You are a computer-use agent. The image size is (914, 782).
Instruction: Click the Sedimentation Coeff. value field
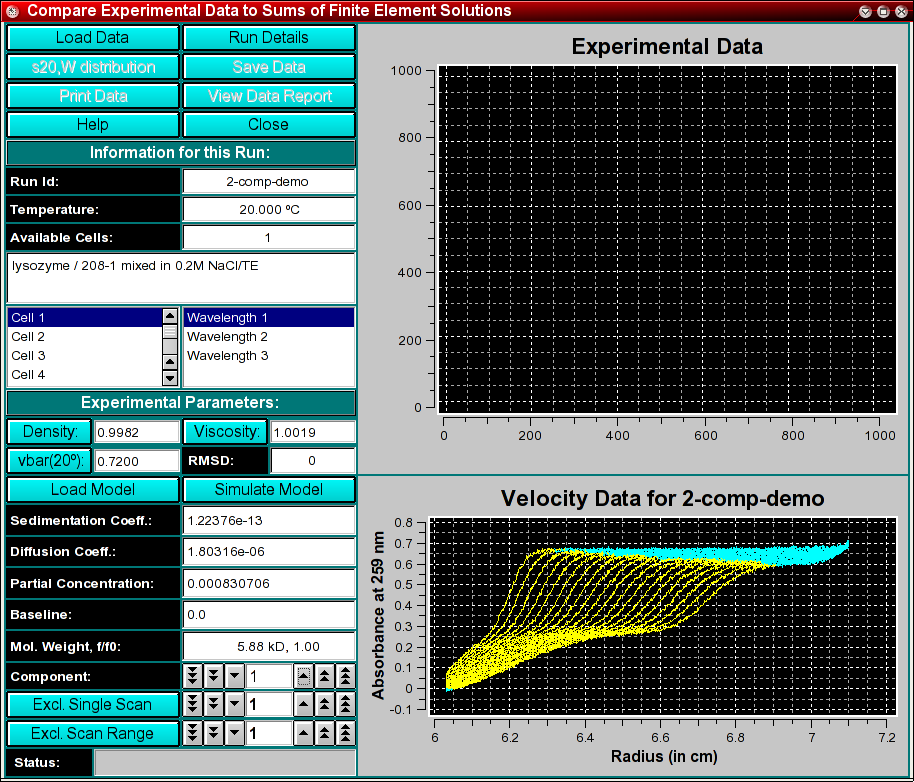(269, 521)
